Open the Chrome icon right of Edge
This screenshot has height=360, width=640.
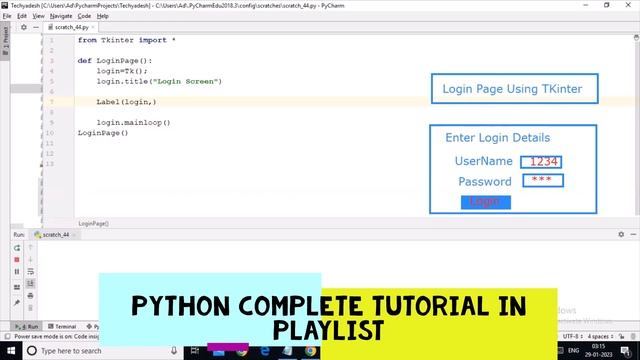click(x=310, y=351)
